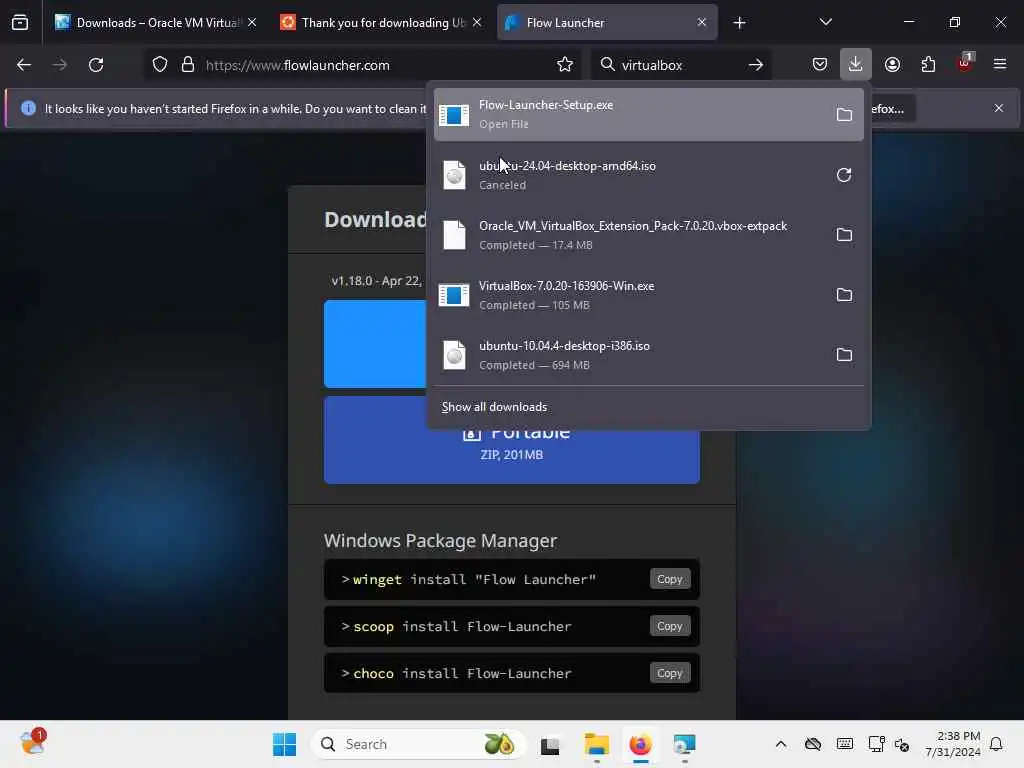Expand the list all tabs chevron
1024x768 pixels.
825,23
